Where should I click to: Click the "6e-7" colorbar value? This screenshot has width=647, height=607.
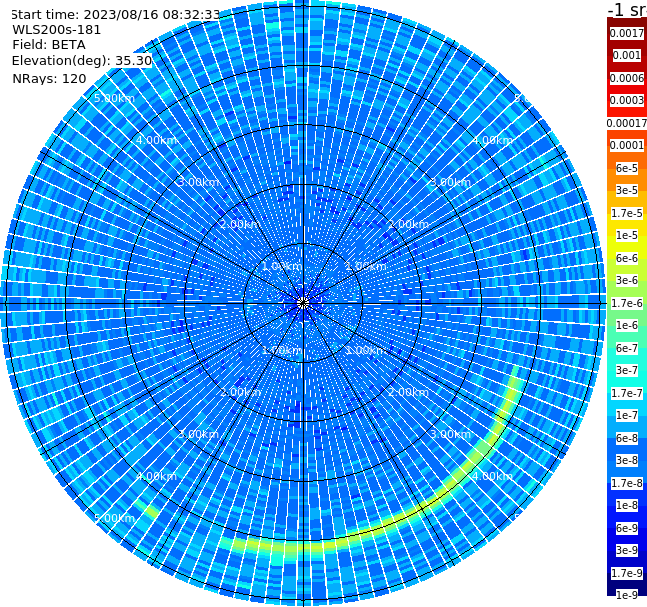click(x=626, y=348)
